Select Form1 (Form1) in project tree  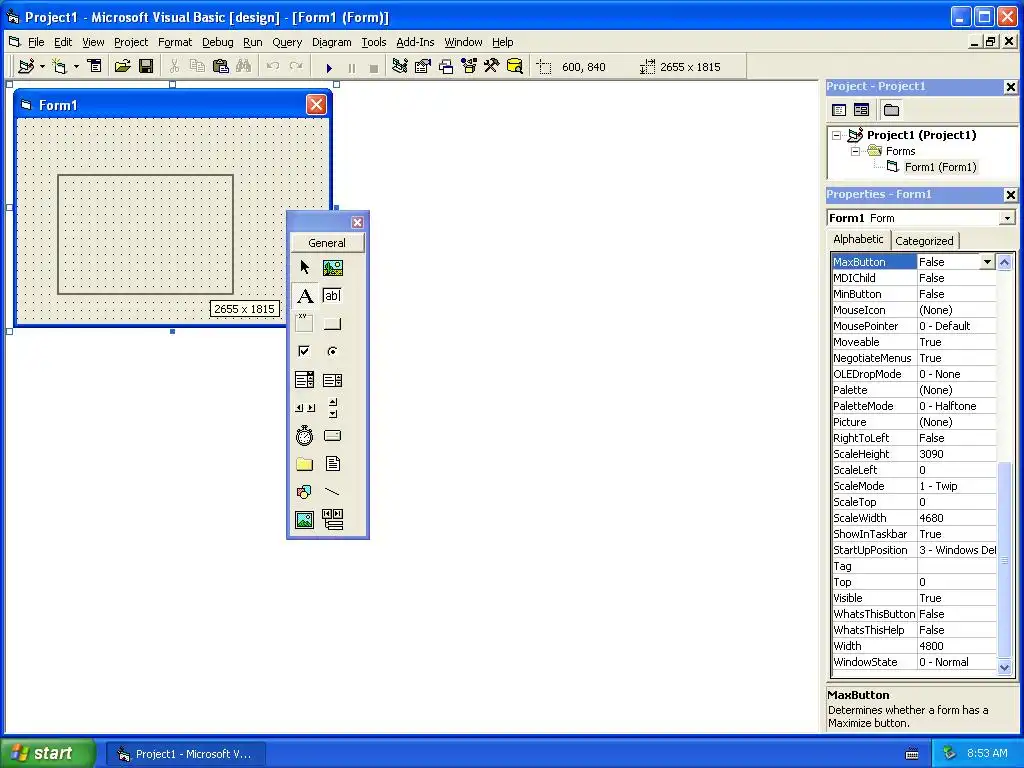coord(940,167)
